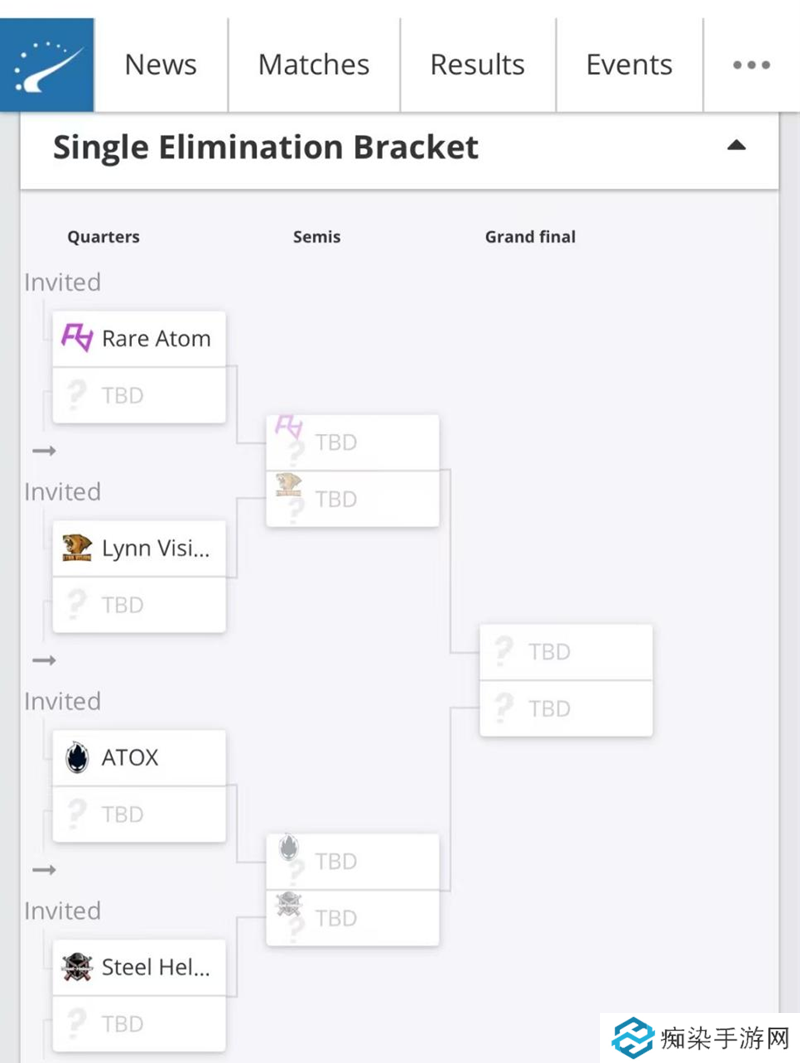Collapse the Single Elimination Bracket section
This screenshot has width=800, height=1063.
coord(736,146)
